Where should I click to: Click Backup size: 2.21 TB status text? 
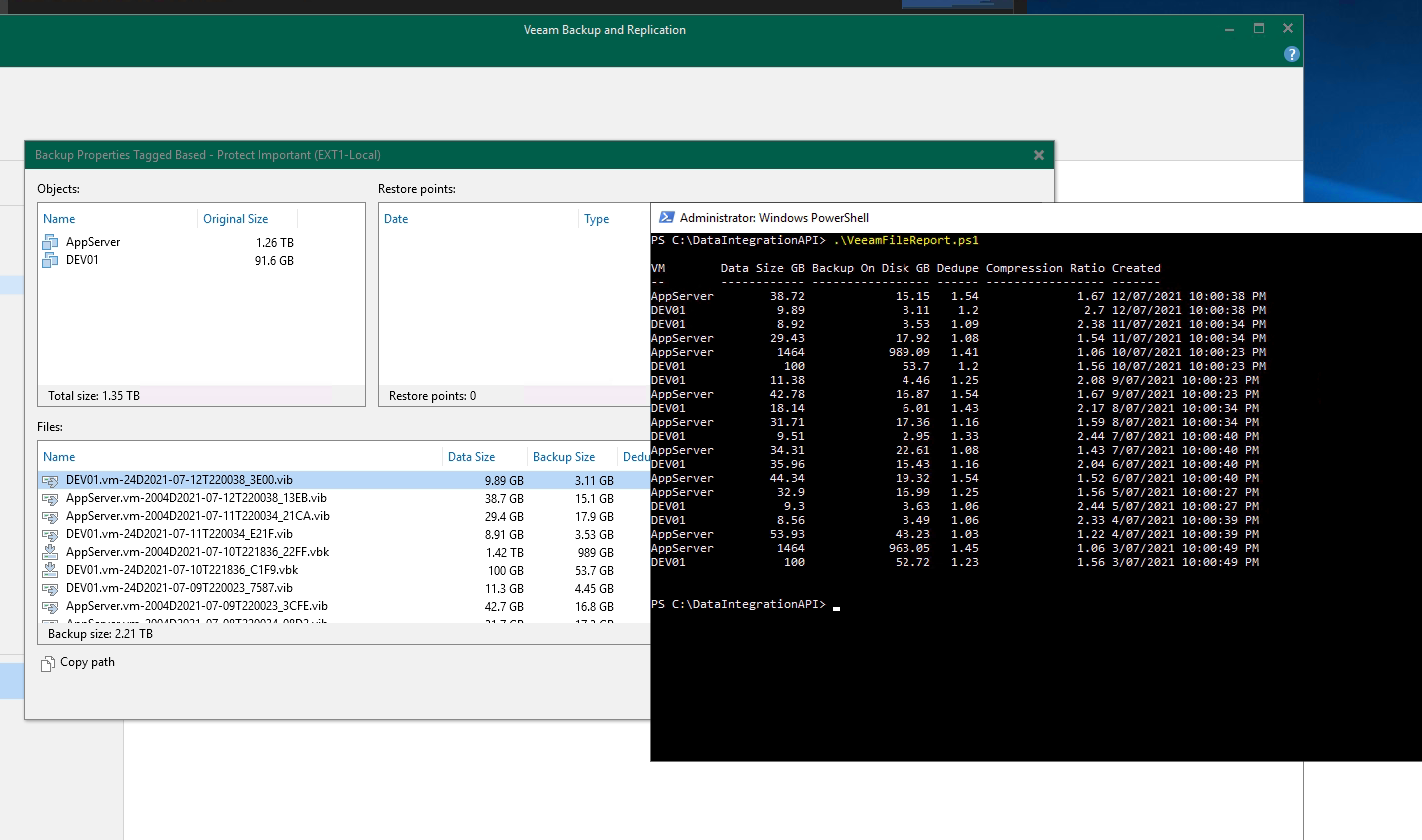coord(100,634)
